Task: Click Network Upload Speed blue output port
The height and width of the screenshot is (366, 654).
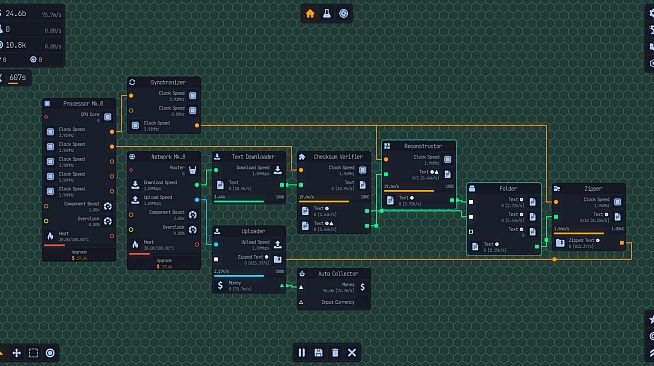Action: 197,200
